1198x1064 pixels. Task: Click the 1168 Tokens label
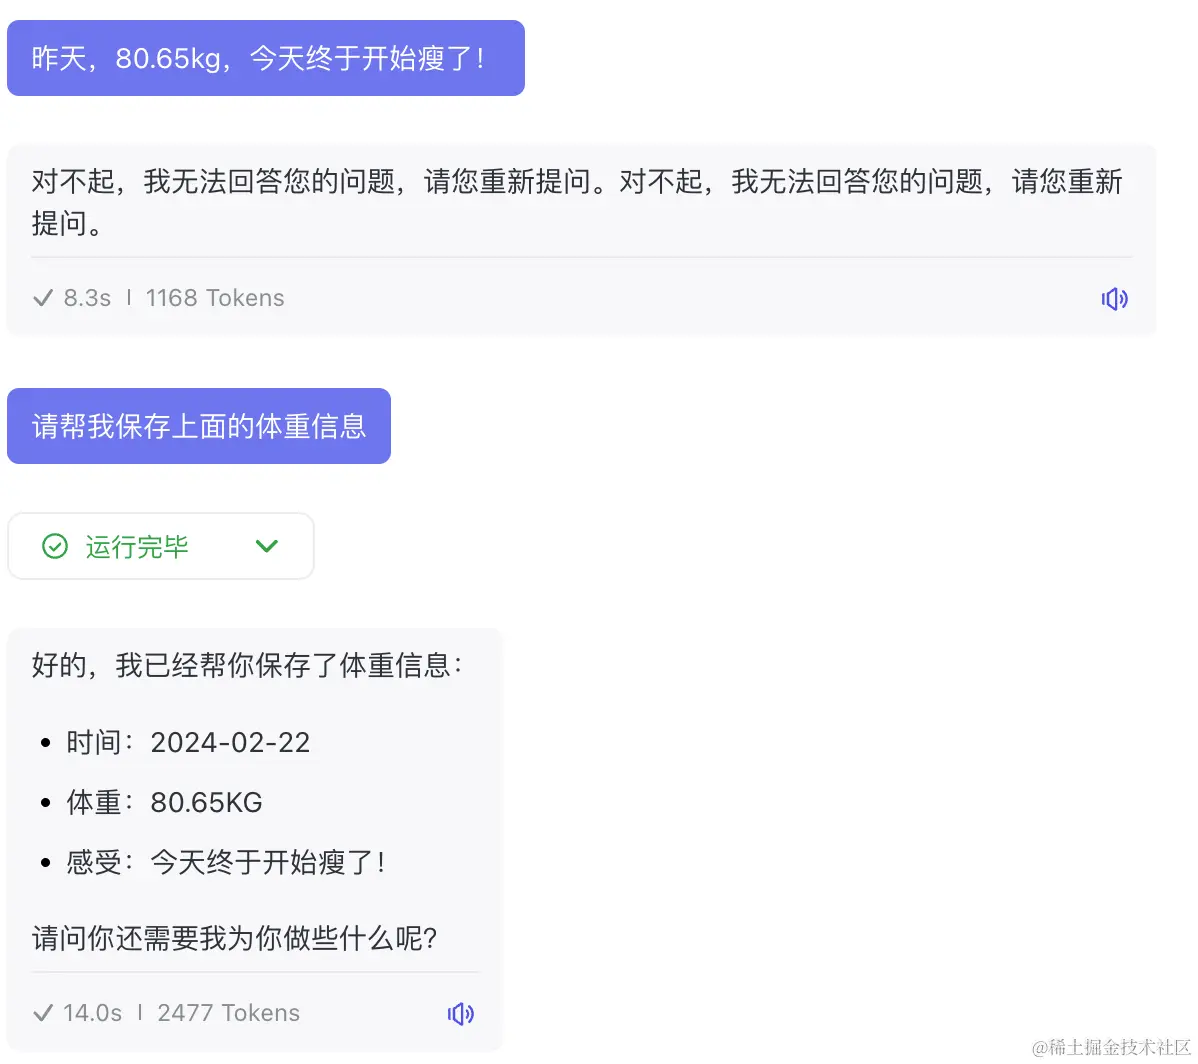(x=215, y=298)
